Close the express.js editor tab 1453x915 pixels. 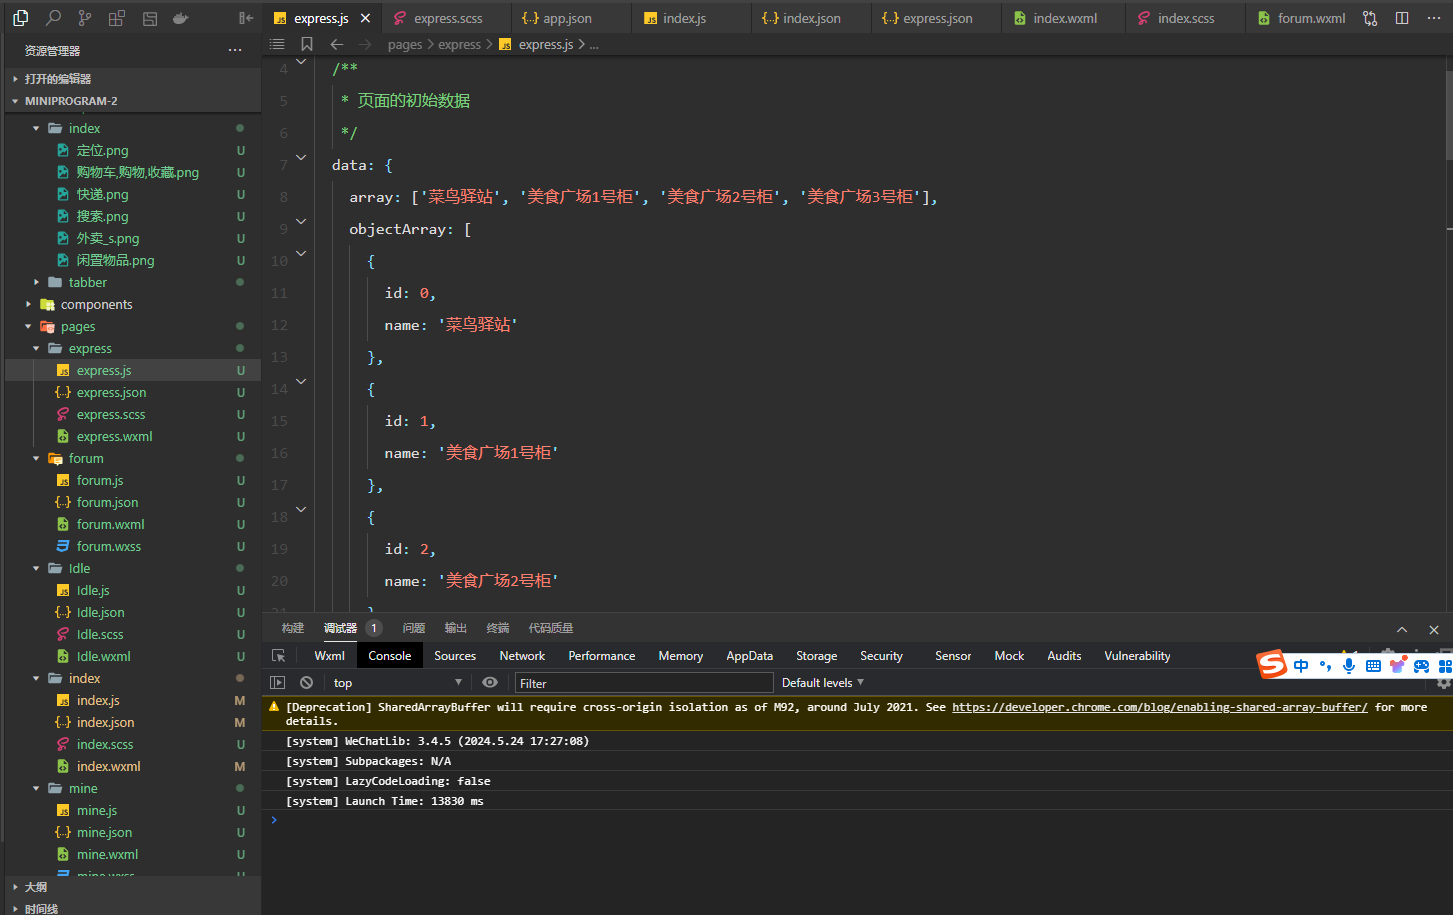pyautogui.click(x=365, y=18)
